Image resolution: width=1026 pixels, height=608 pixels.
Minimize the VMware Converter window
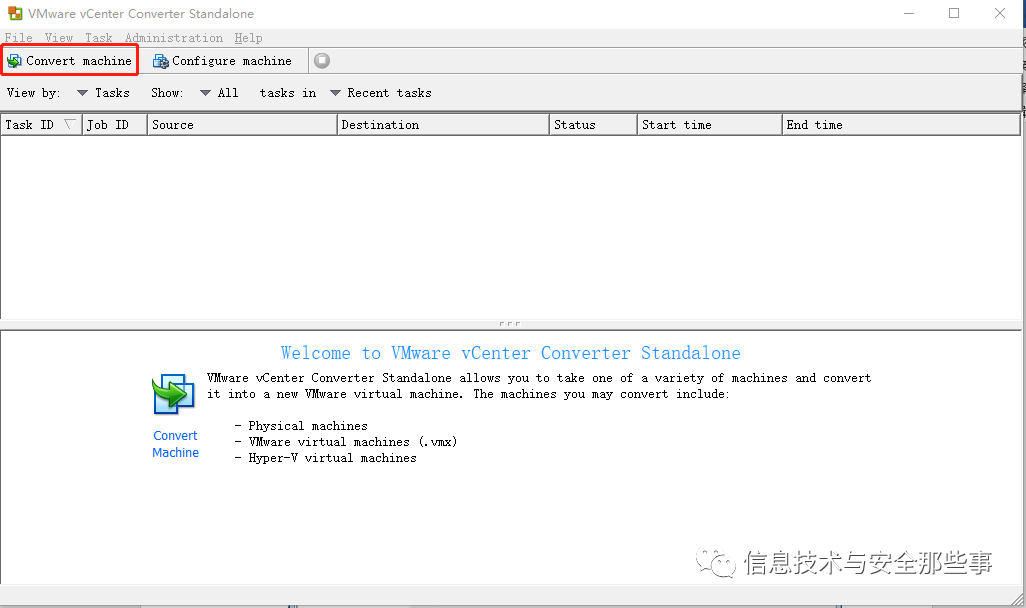coord(909,13)
